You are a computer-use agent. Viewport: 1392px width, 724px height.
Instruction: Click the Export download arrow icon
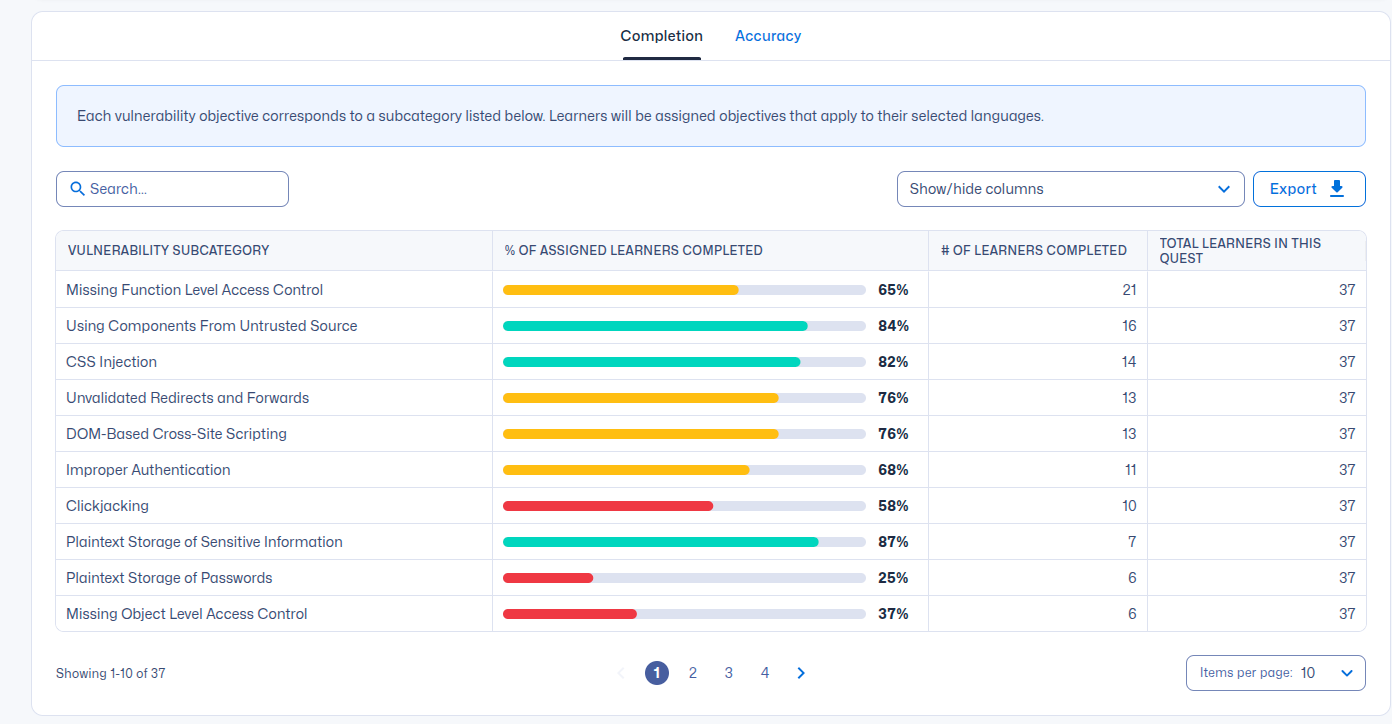coord(1337,189)
